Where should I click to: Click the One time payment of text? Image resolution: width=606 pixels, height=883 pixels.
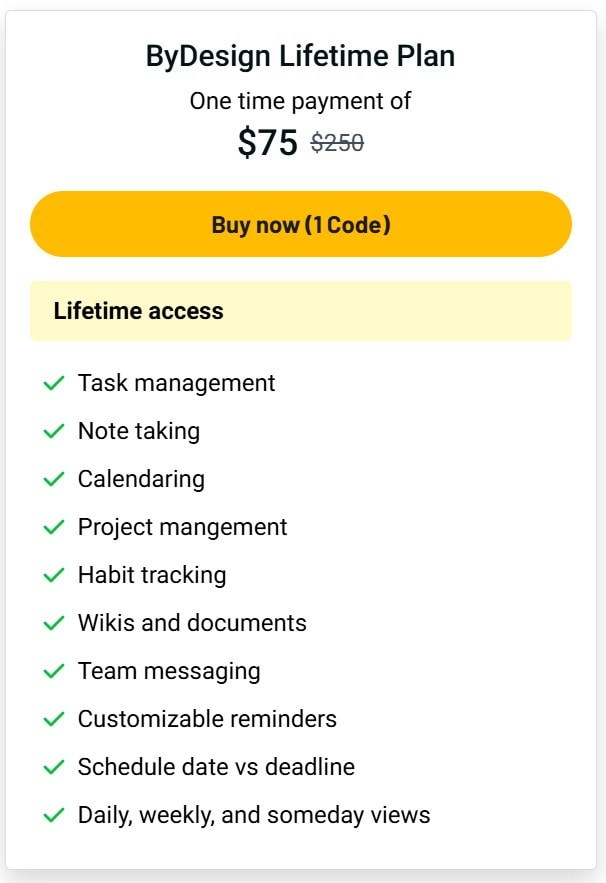pos(300,102)
